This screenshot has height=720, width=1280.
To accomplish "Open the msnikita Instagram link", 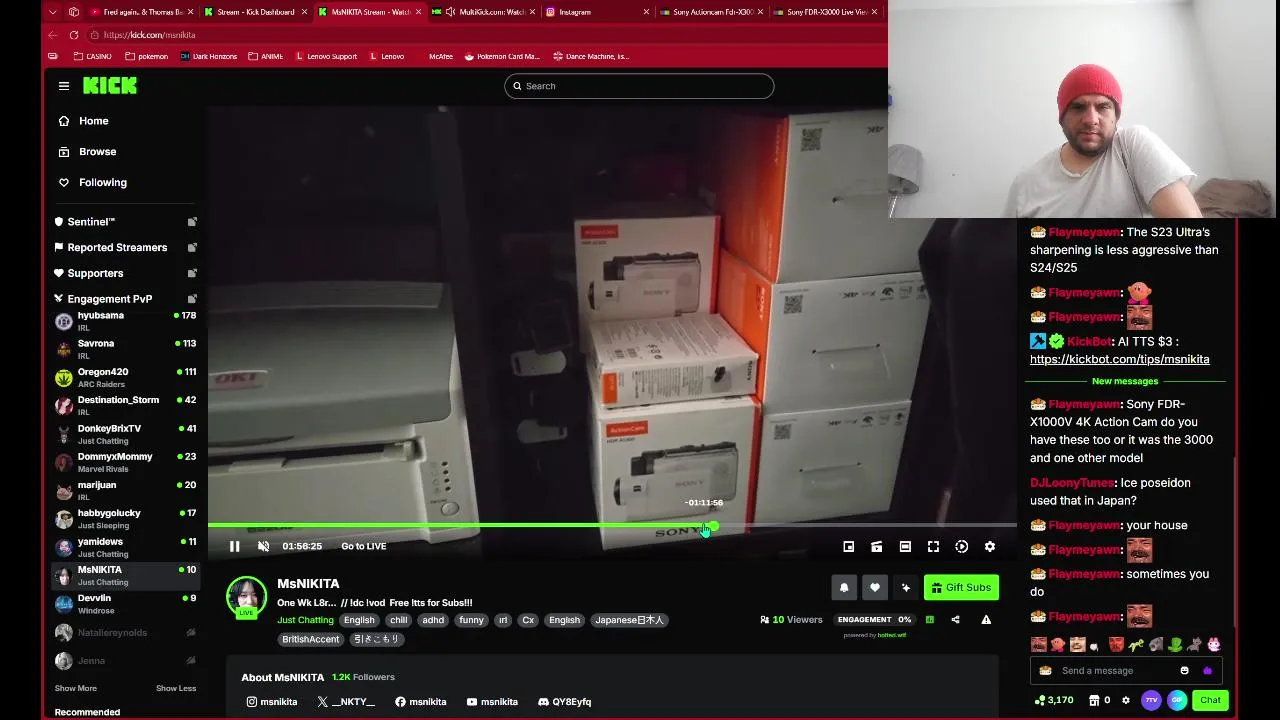I will tap(272, 702).
